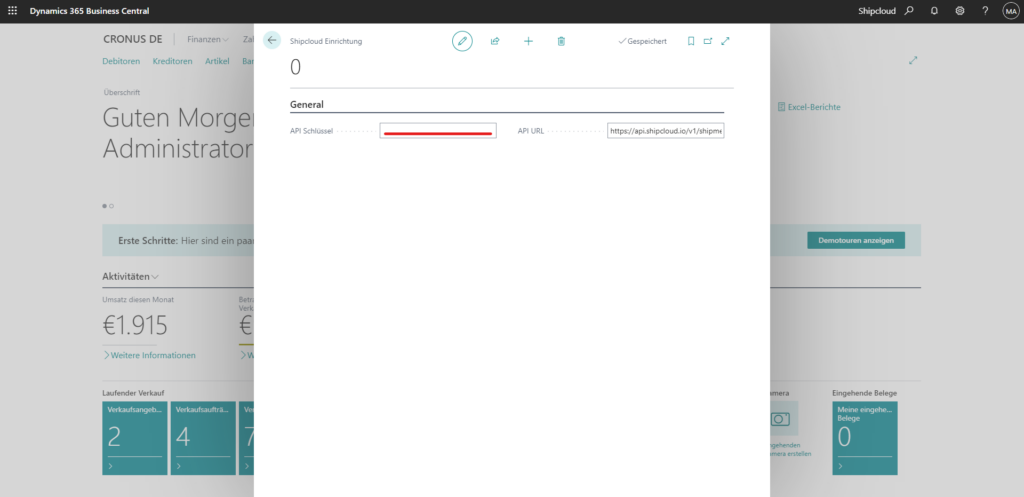Open the settings gear in the top bar
The image size is (1024, 497).
[960, 10]
